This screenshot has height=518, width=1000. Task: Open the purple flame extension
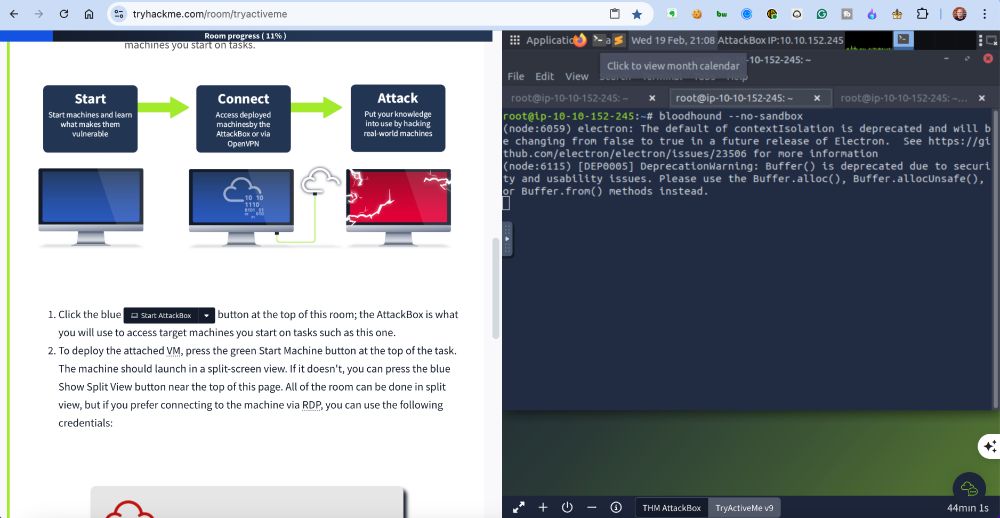pyautogui.click(x=872, y=13)
